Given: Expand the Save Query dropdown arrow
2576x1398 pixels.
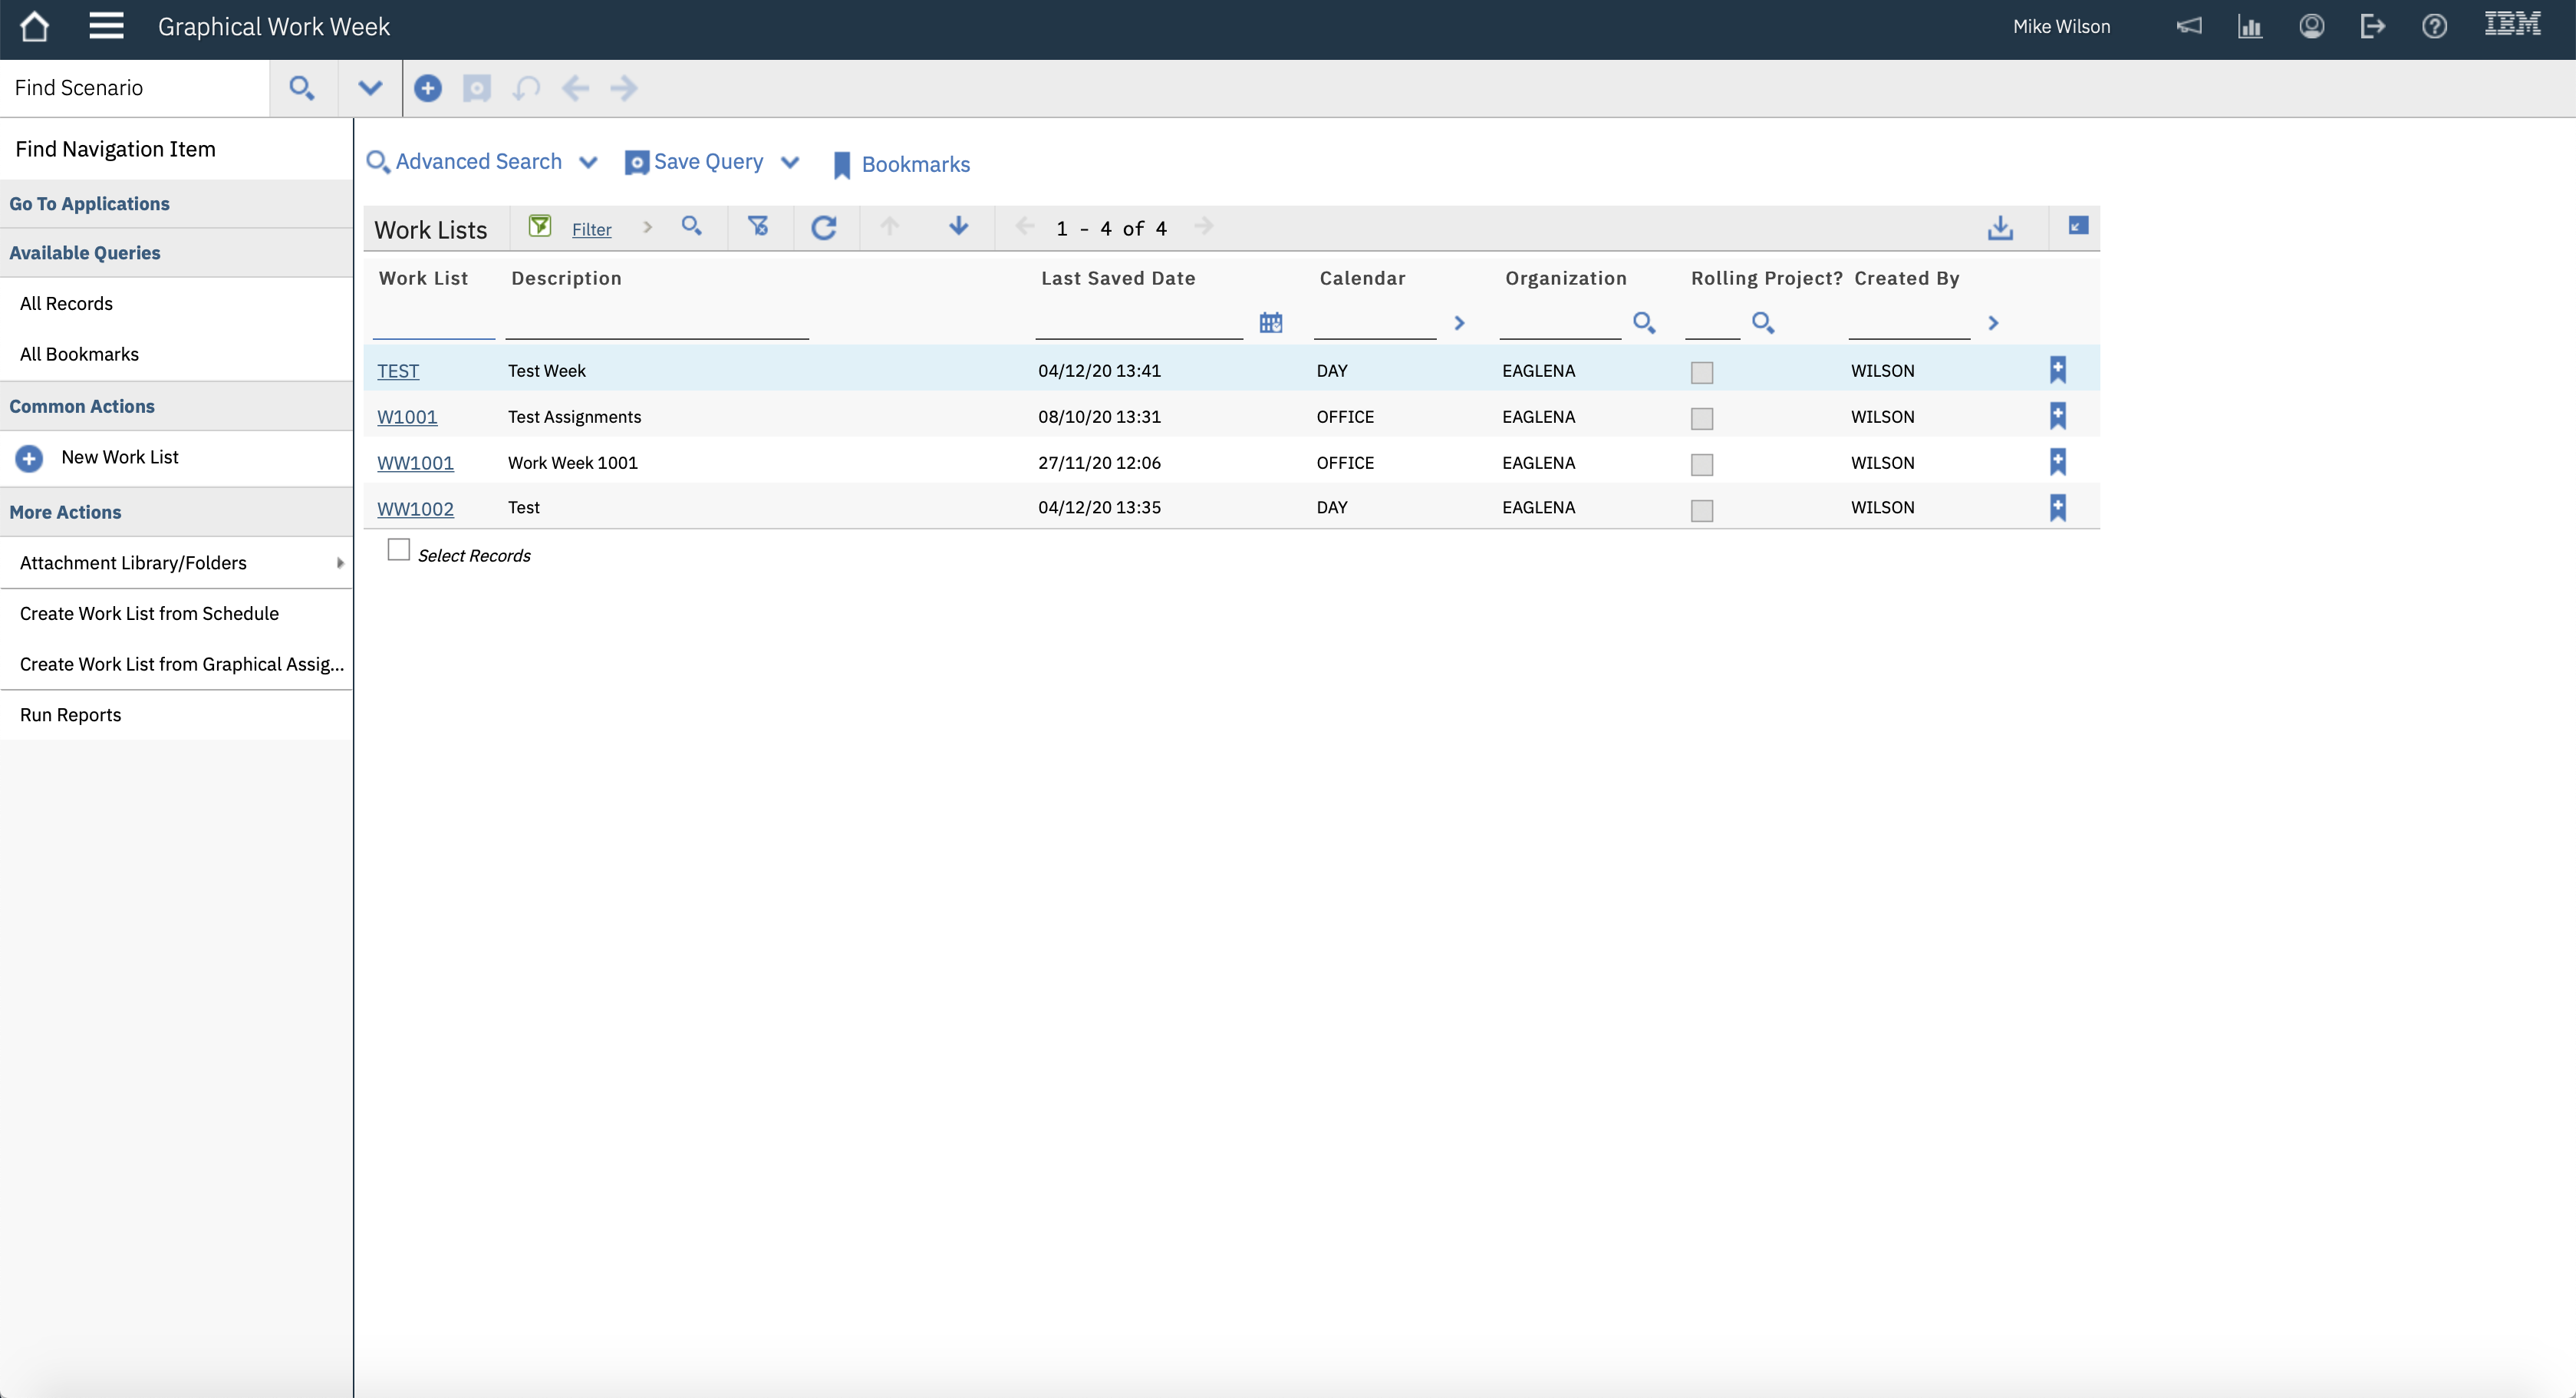Looking at the screenshot, I should click(790, 163).
